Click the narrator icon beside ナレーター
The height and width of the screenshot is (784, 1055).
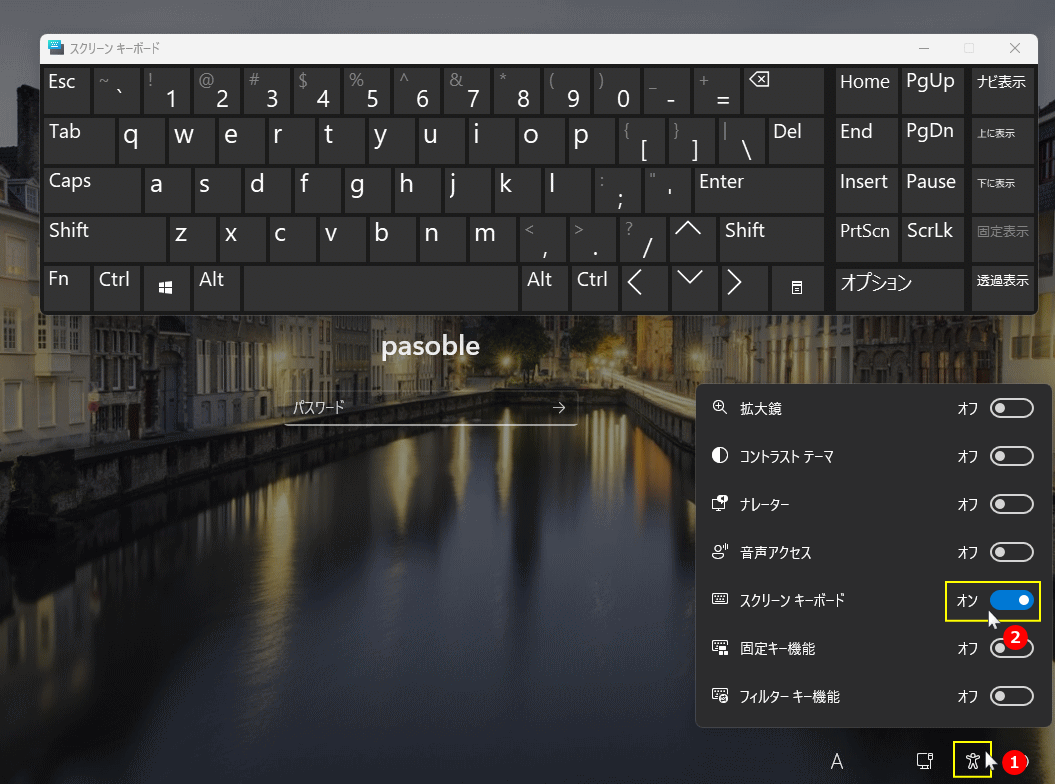[x=719, y=504]
